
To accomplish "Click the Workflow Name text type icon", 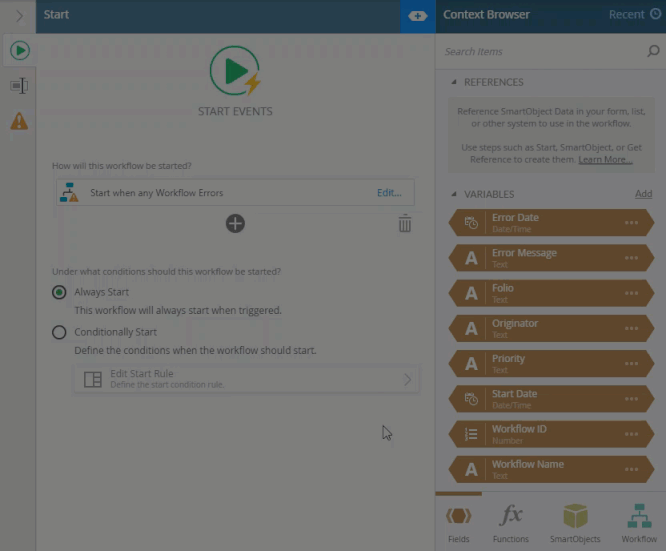I will click(471, 469).
